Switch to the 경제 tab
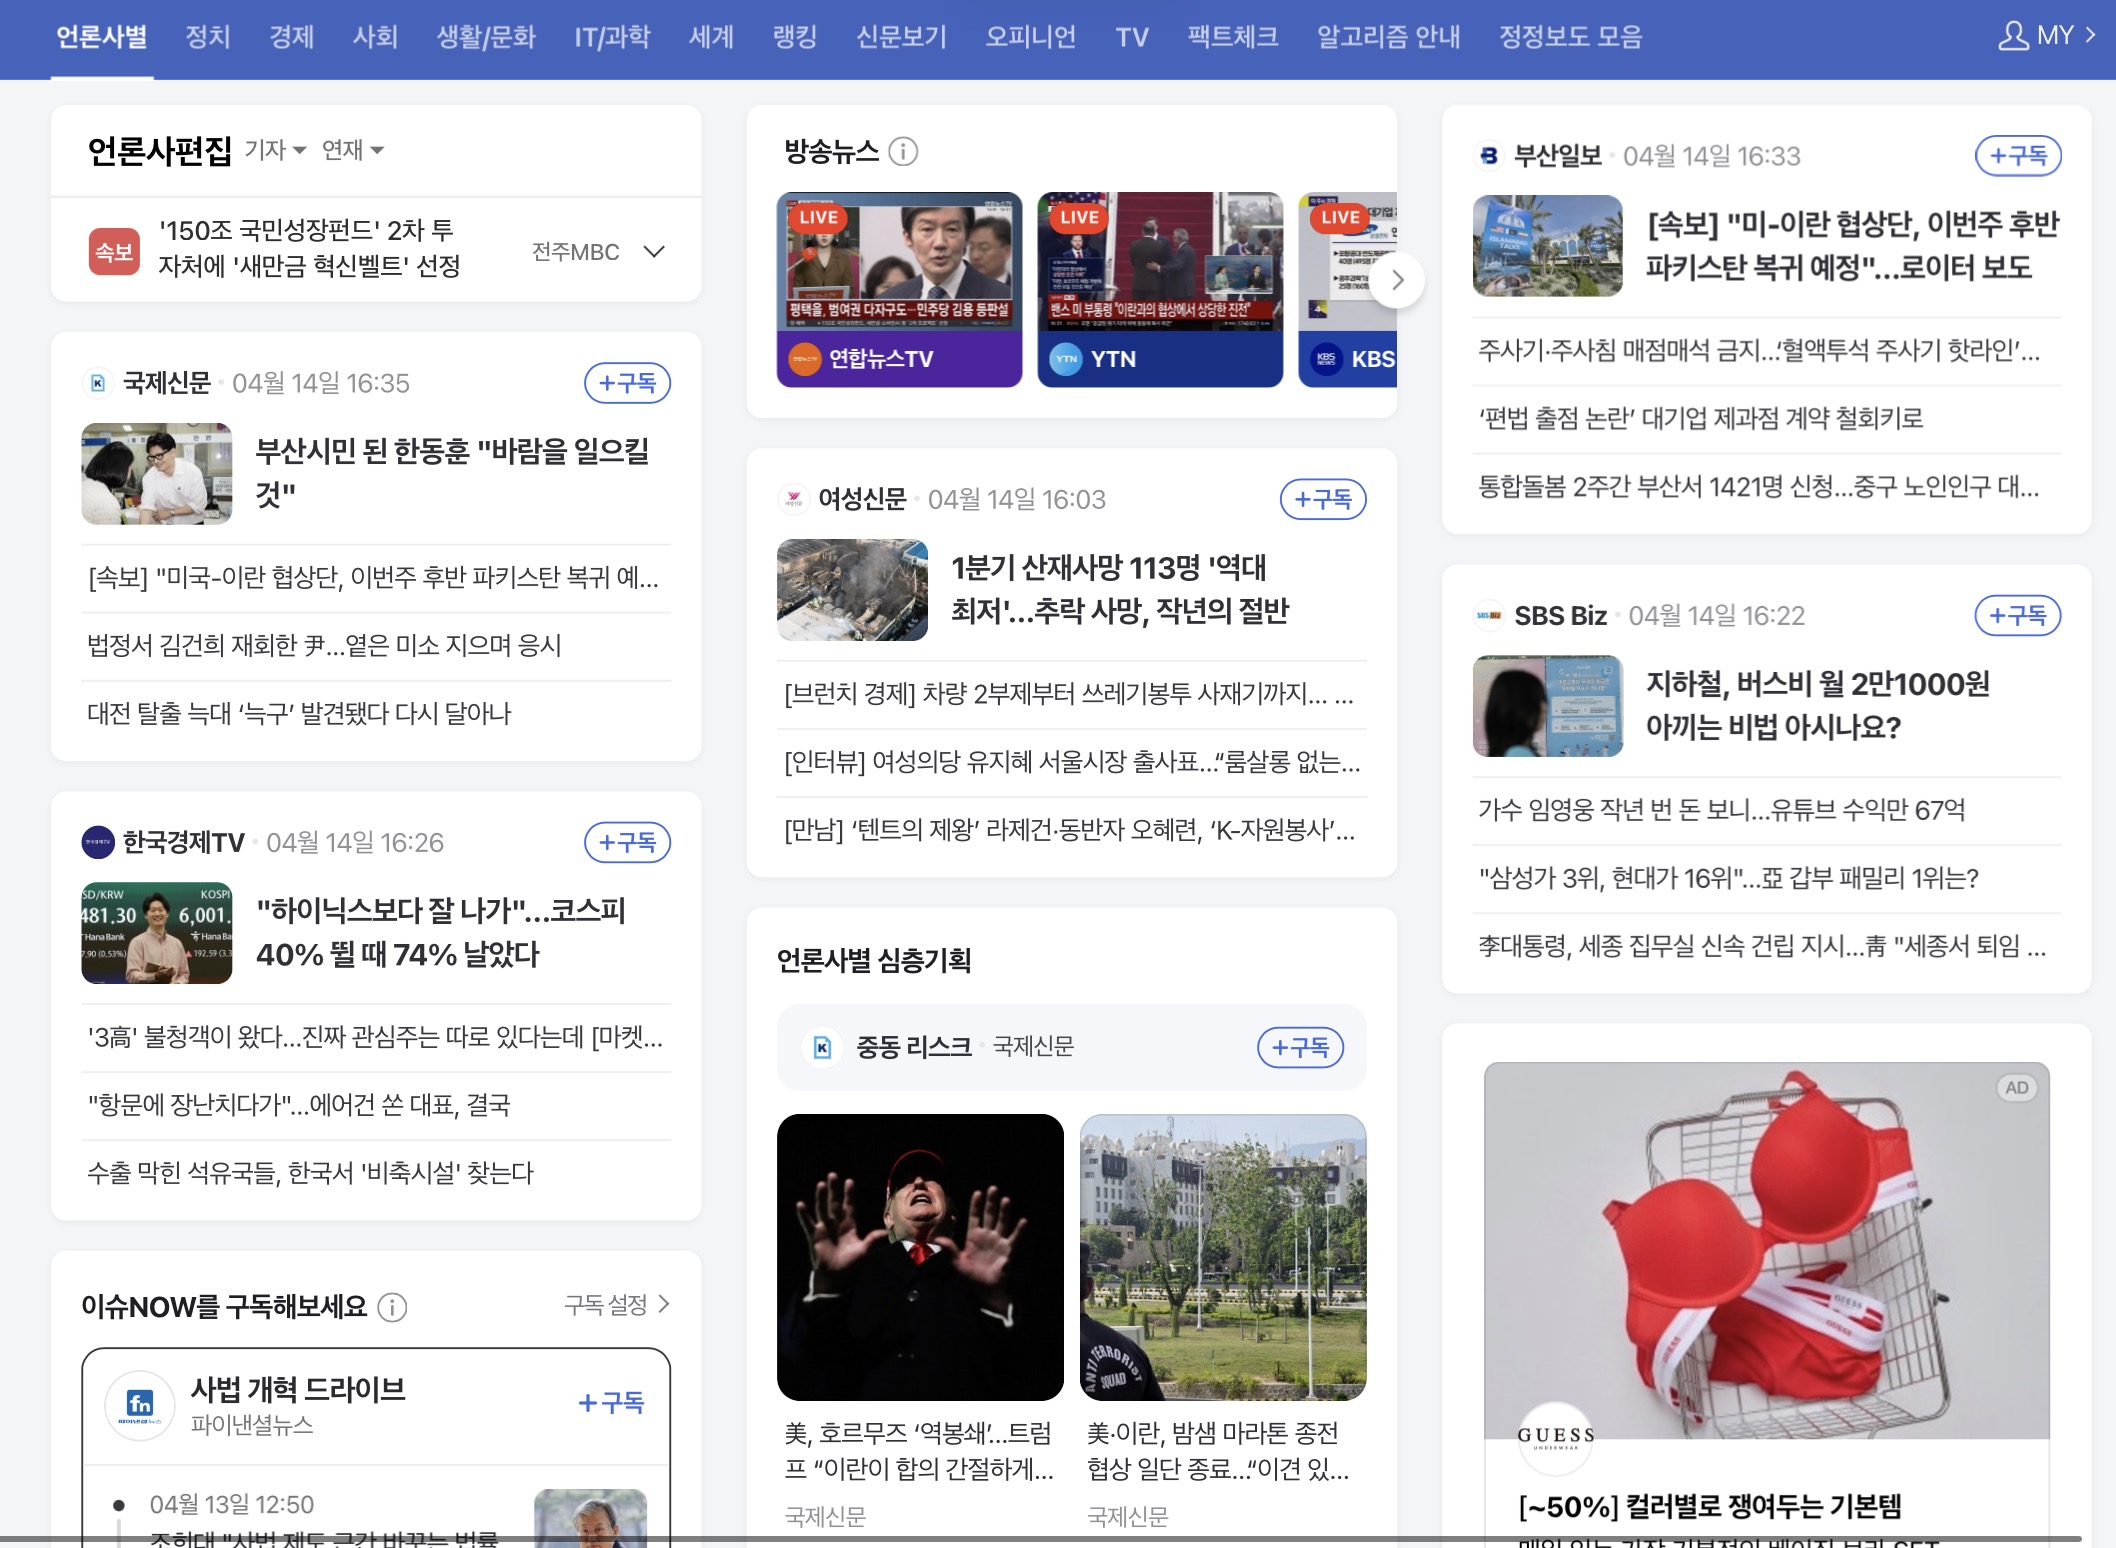2116x1548 pixels. pos(291,37)
